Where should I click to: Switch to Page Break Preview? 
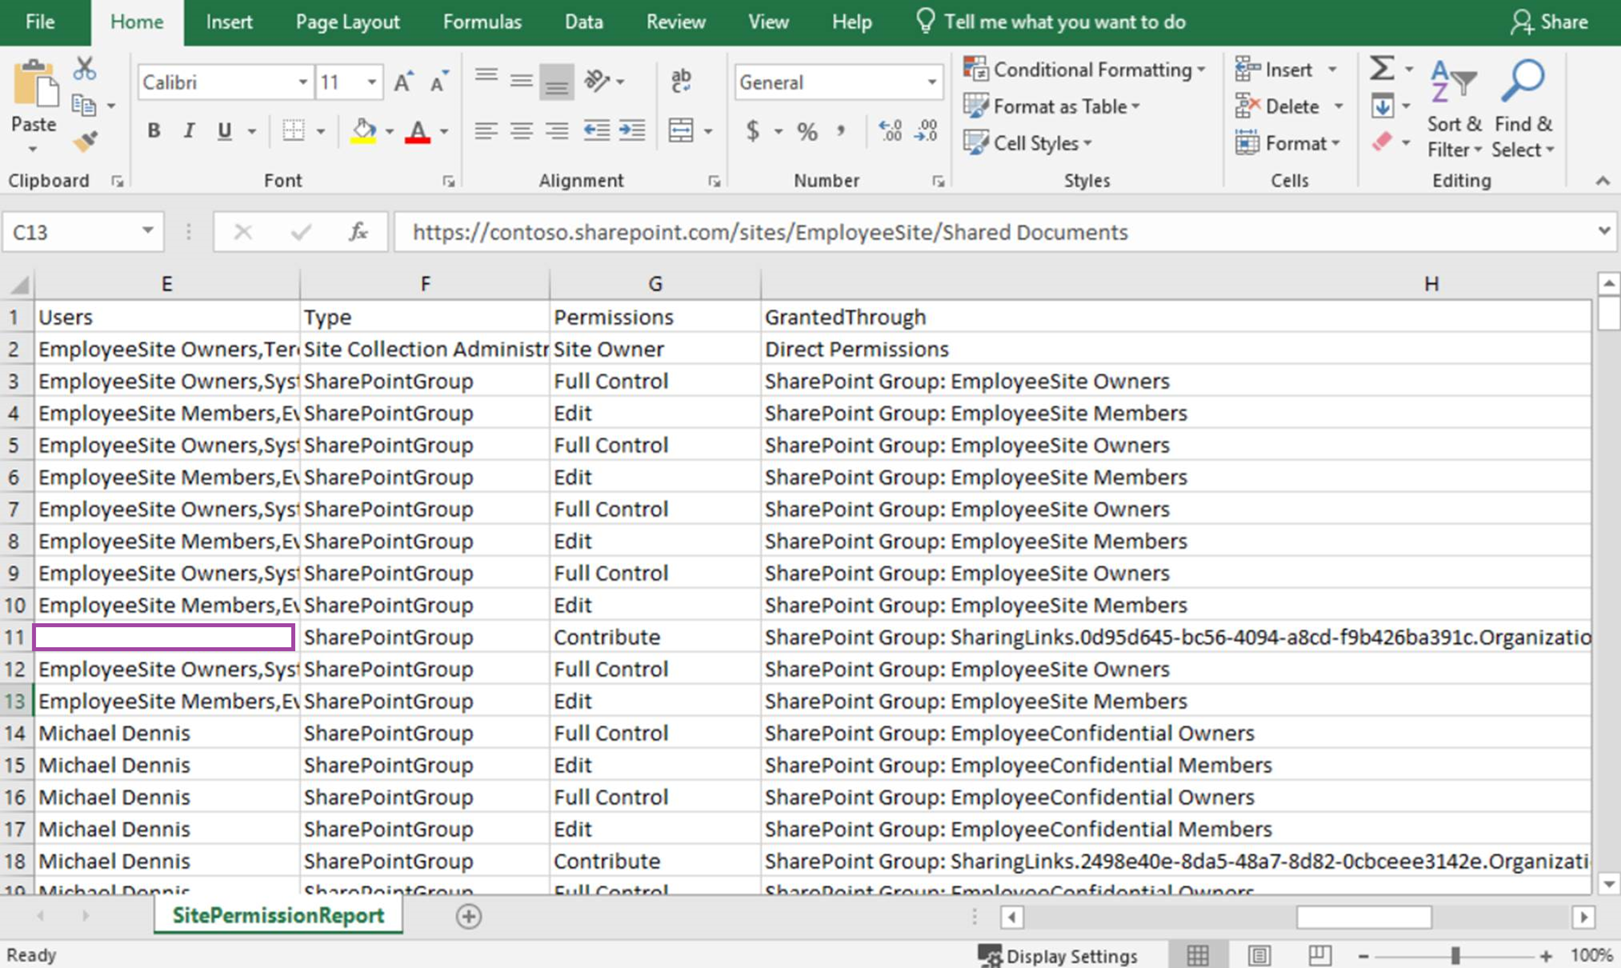(x=1320, y=955)
